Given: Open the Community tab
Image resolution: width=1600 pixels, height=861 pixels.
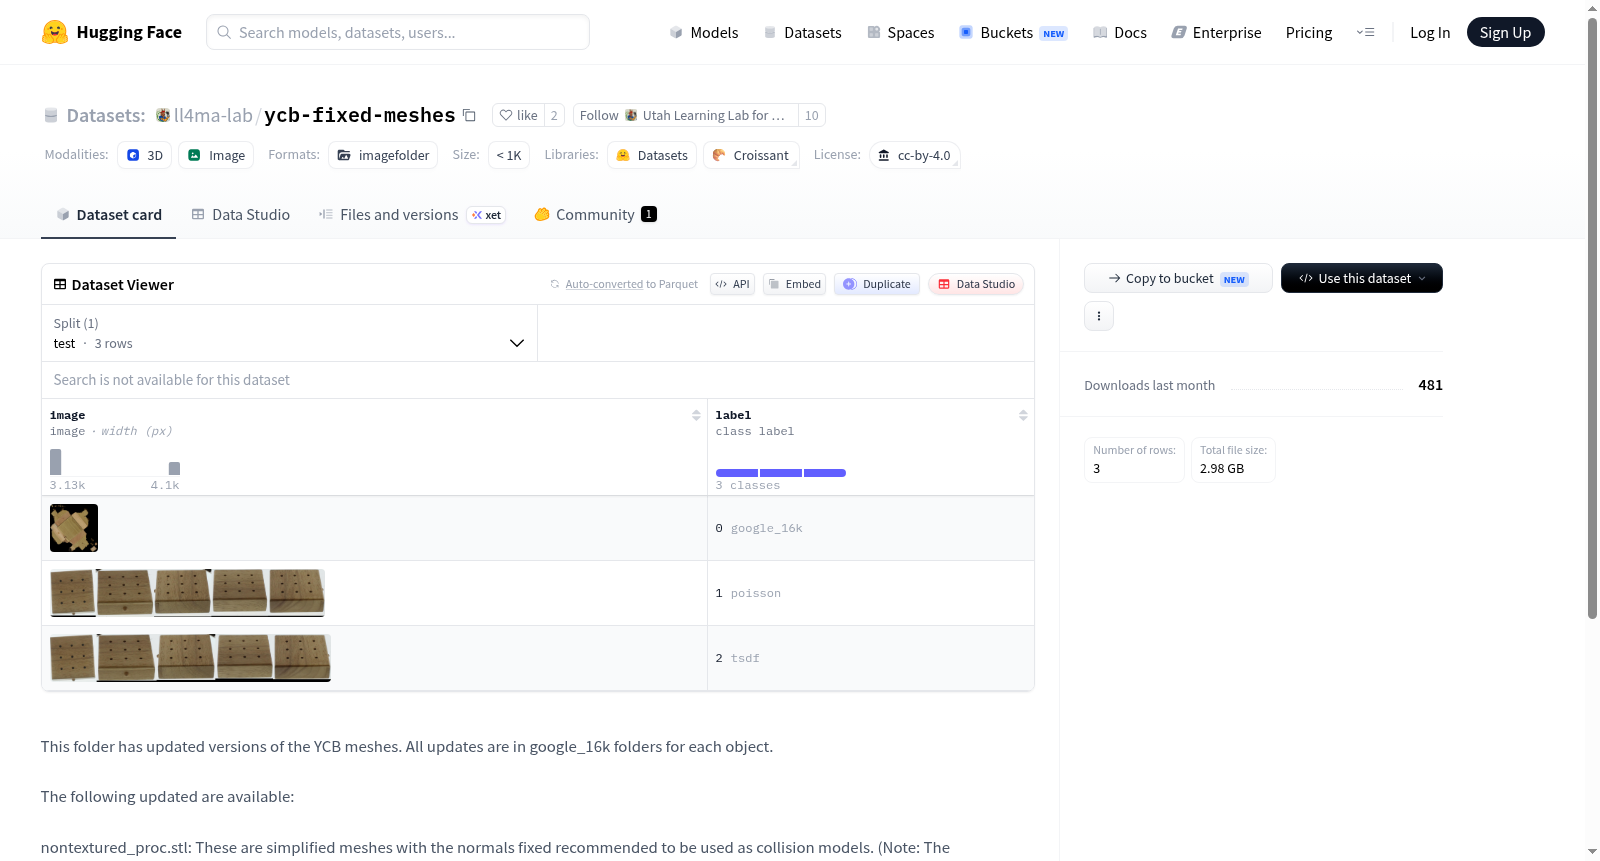Looking at the screenshot, I should tap(595, 214).
